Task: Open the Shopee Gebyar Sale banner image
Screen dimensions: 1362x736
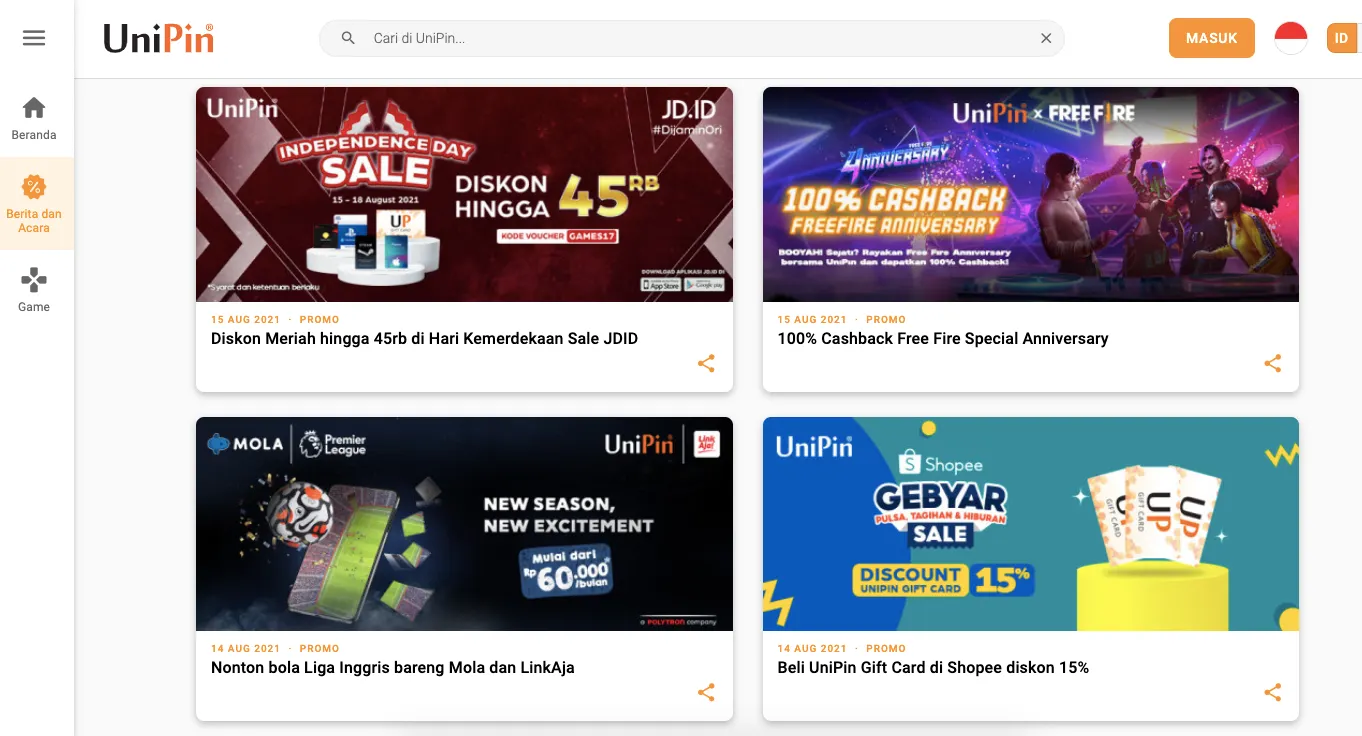Action: point(1030,524)
